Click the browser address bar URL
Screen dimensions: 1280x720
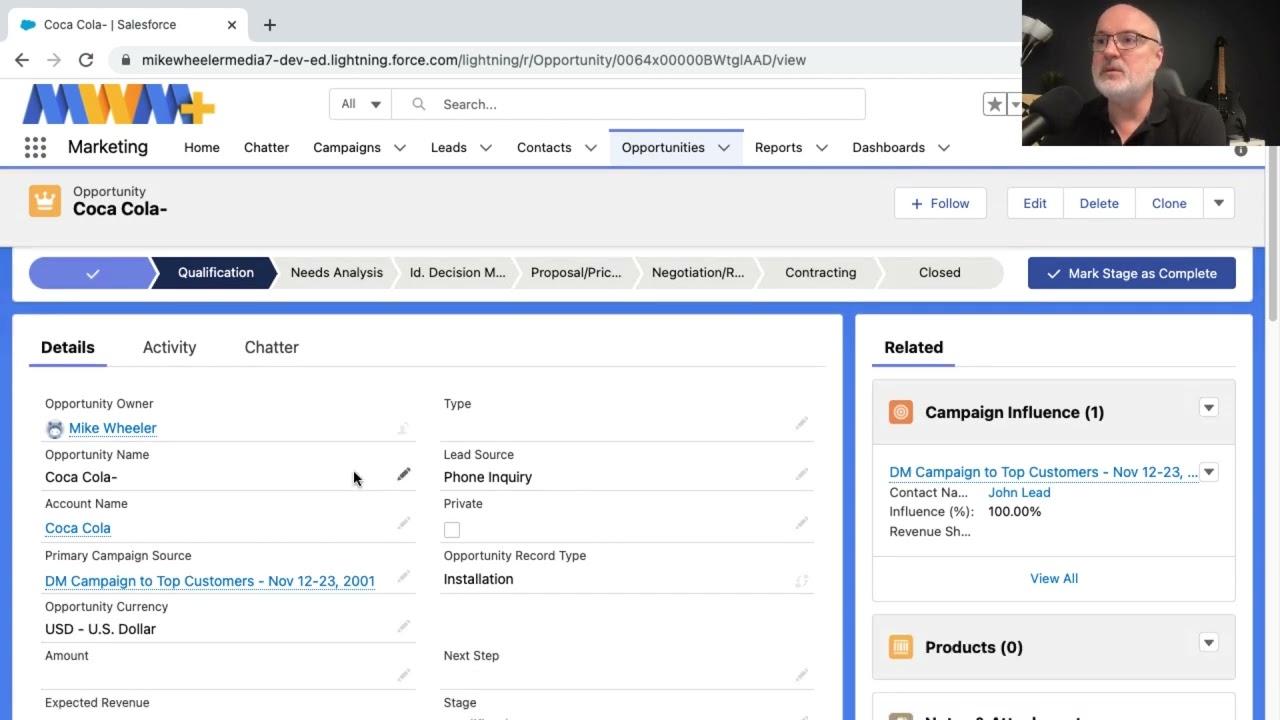[474, 60]
